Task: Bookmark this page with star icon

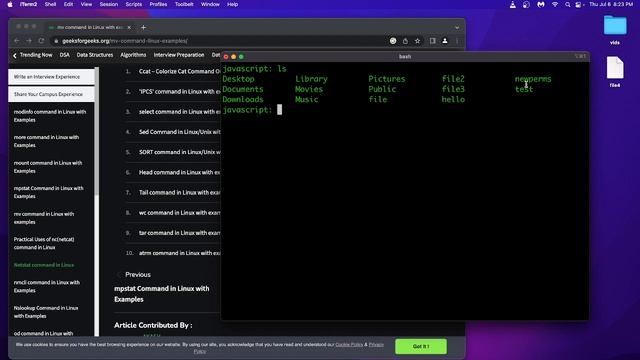Action: (x=418, y=41)
